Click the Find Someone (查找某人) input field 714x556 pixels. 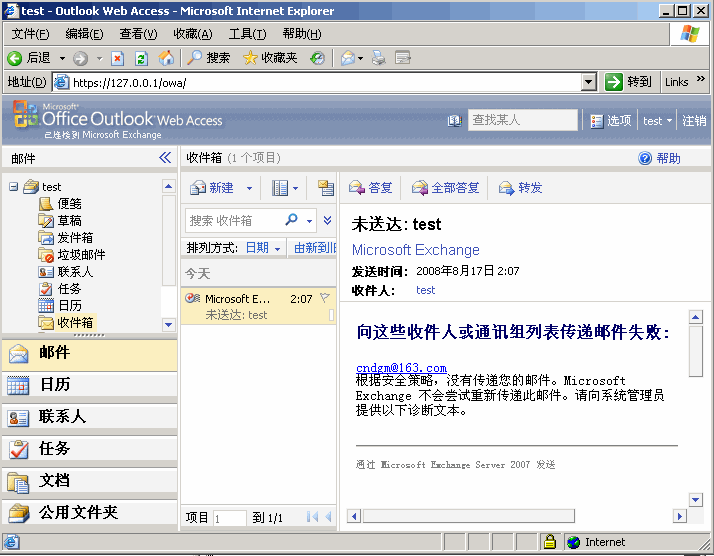click(x=522, y=120)
